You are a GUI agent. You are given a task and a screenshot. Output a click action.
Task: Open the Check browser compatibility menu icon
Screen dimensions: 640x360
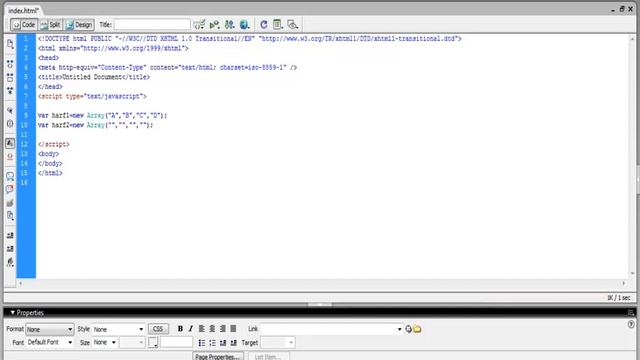point(199,24)
